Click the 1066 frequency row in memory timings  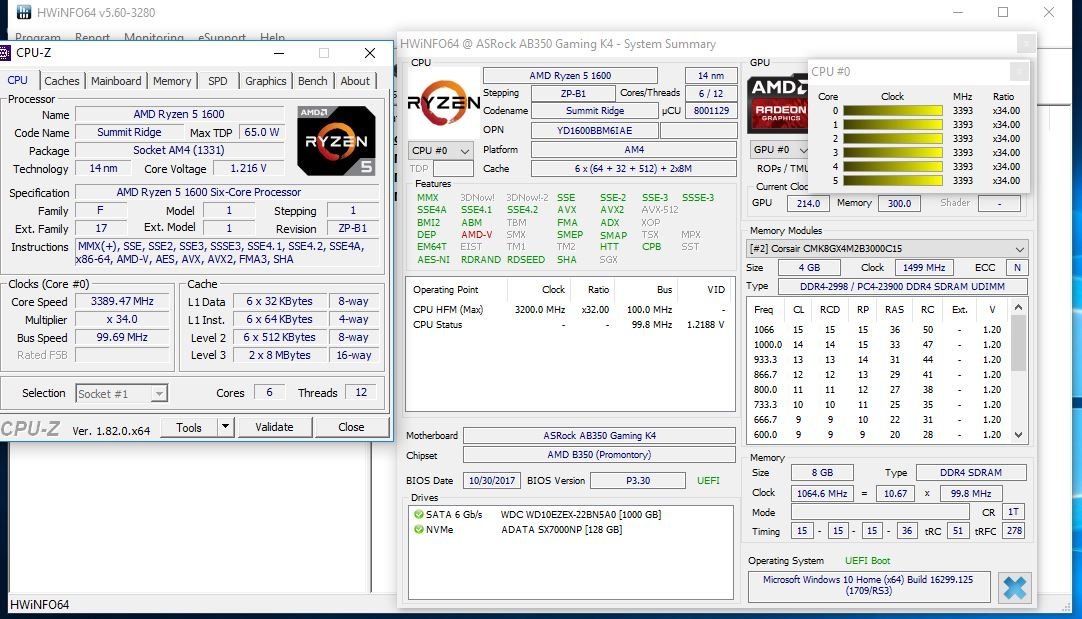click(x=877, y=330)
